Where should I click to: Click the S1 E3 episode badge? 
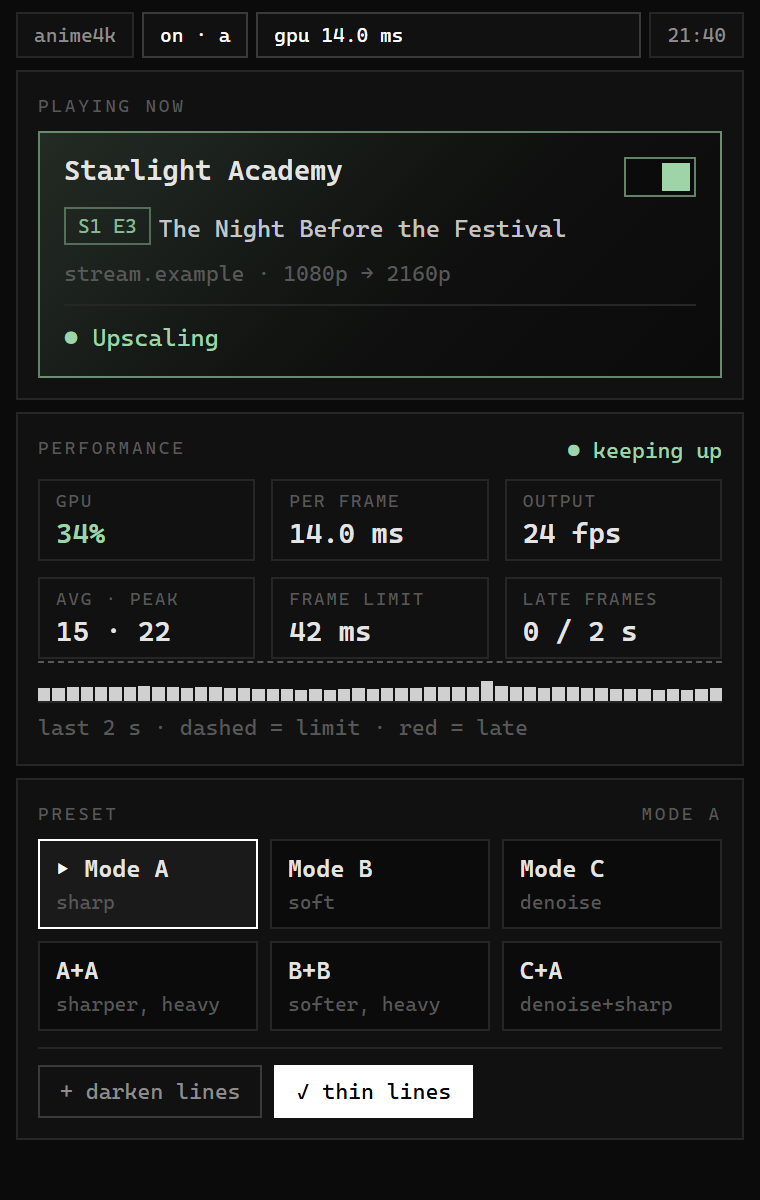click(x=107, y=226)
